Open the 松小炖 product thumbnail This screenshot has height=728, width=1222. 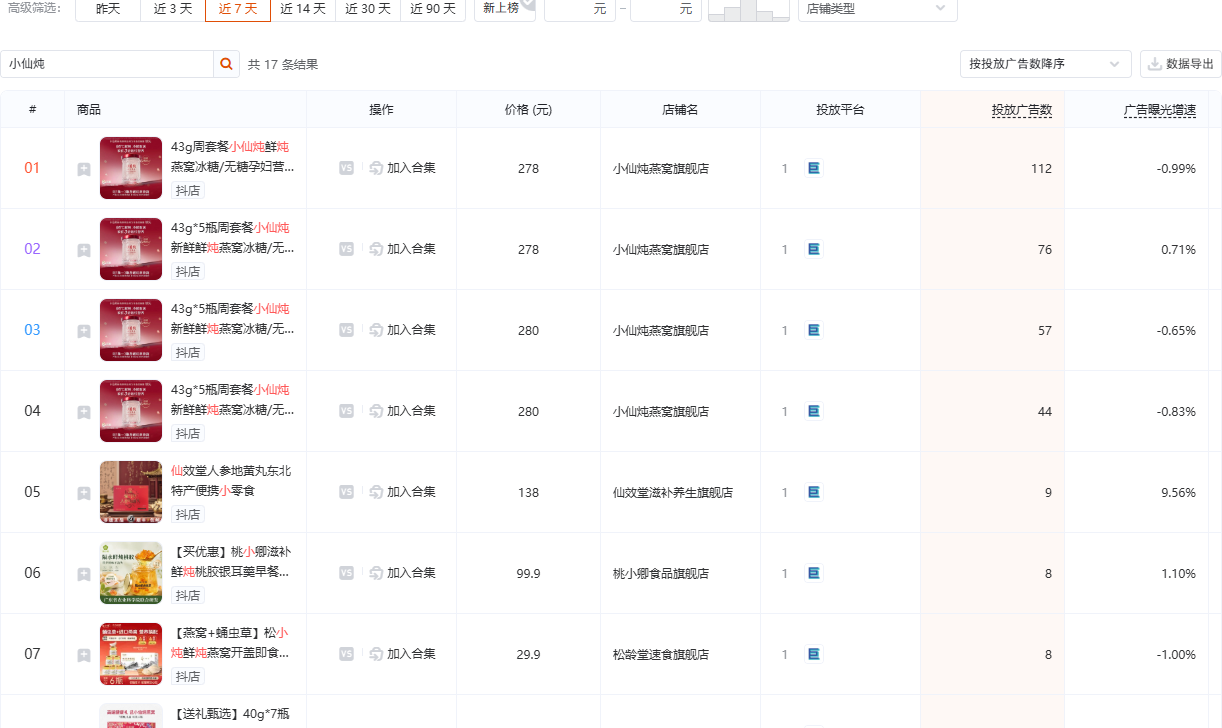coord(131,654)
